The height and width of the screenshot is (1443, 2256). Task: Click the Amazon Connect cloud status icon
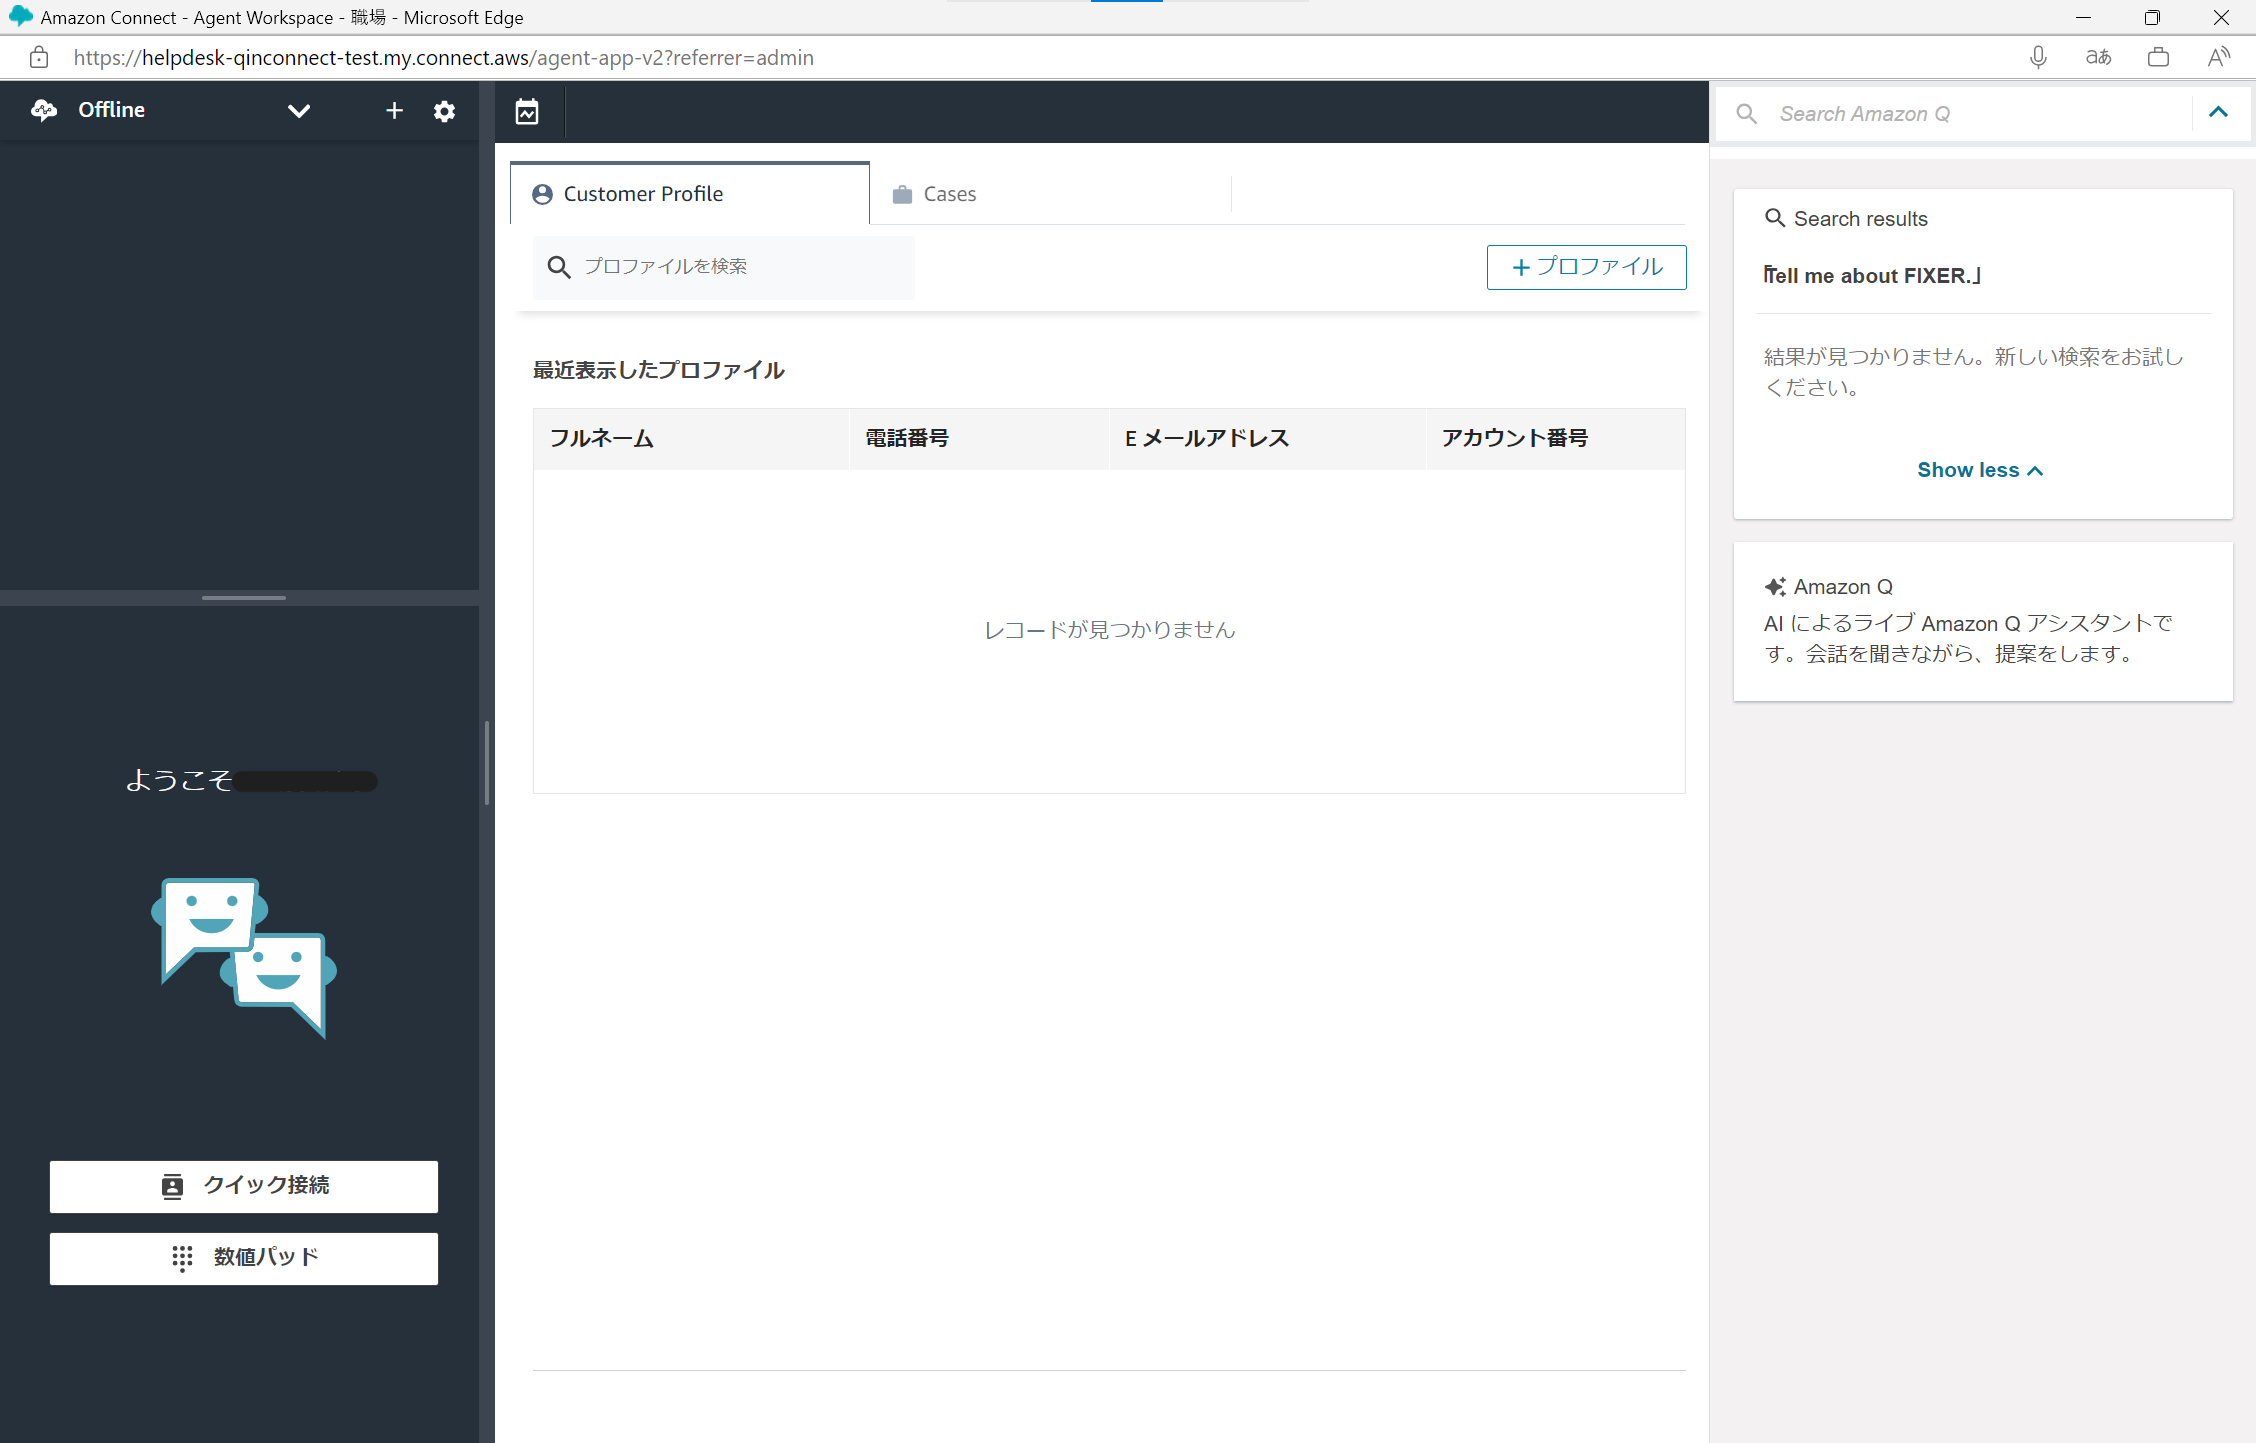click(x=44, y=110)
